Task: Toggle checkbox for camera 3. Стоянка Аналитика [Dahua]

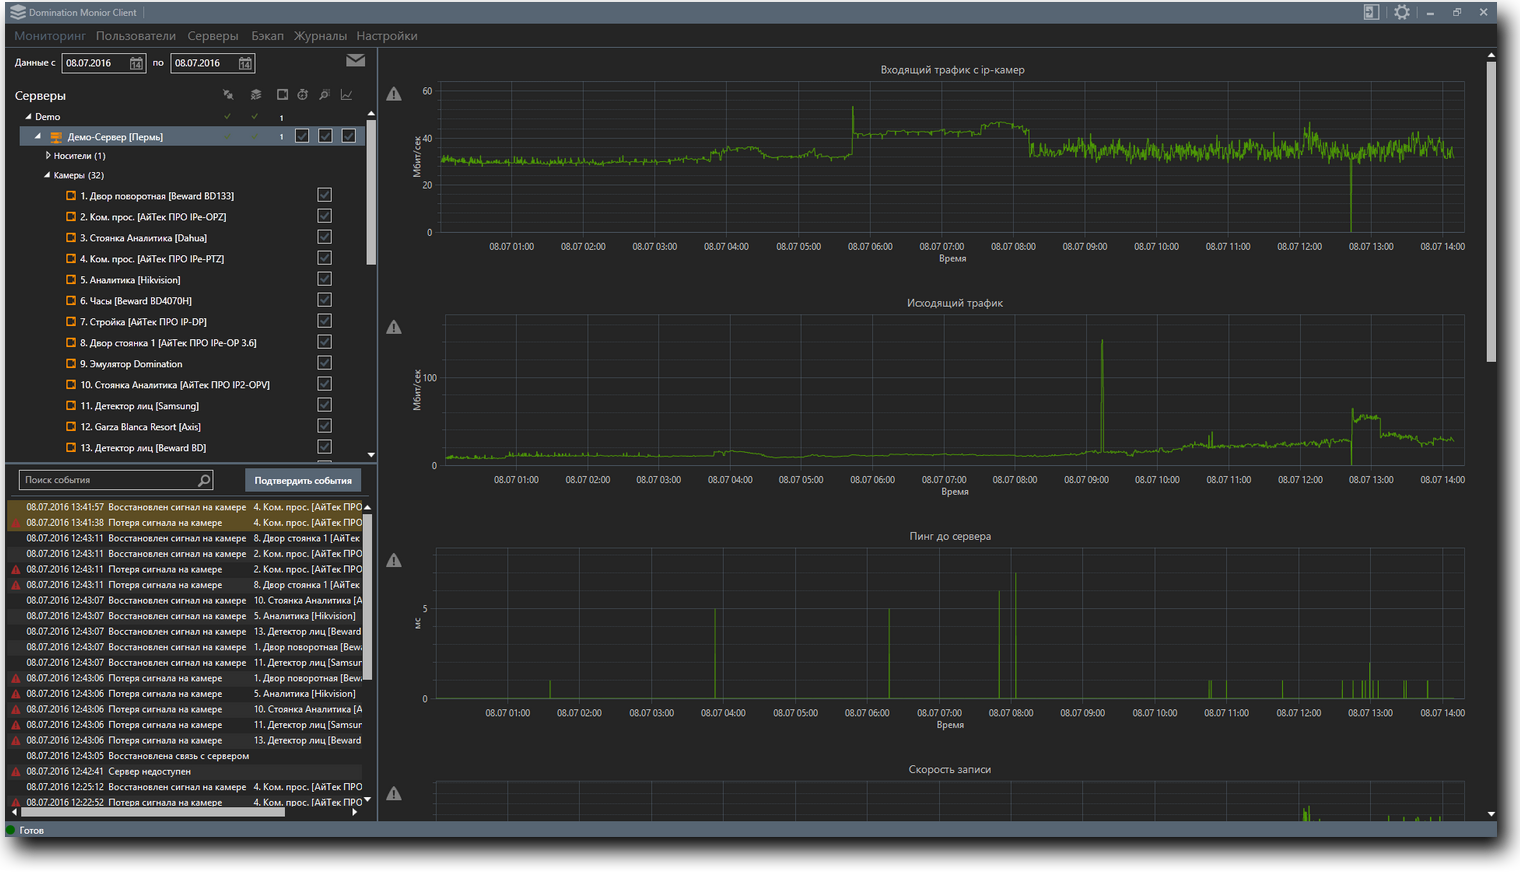Action: tap(324, 237)
